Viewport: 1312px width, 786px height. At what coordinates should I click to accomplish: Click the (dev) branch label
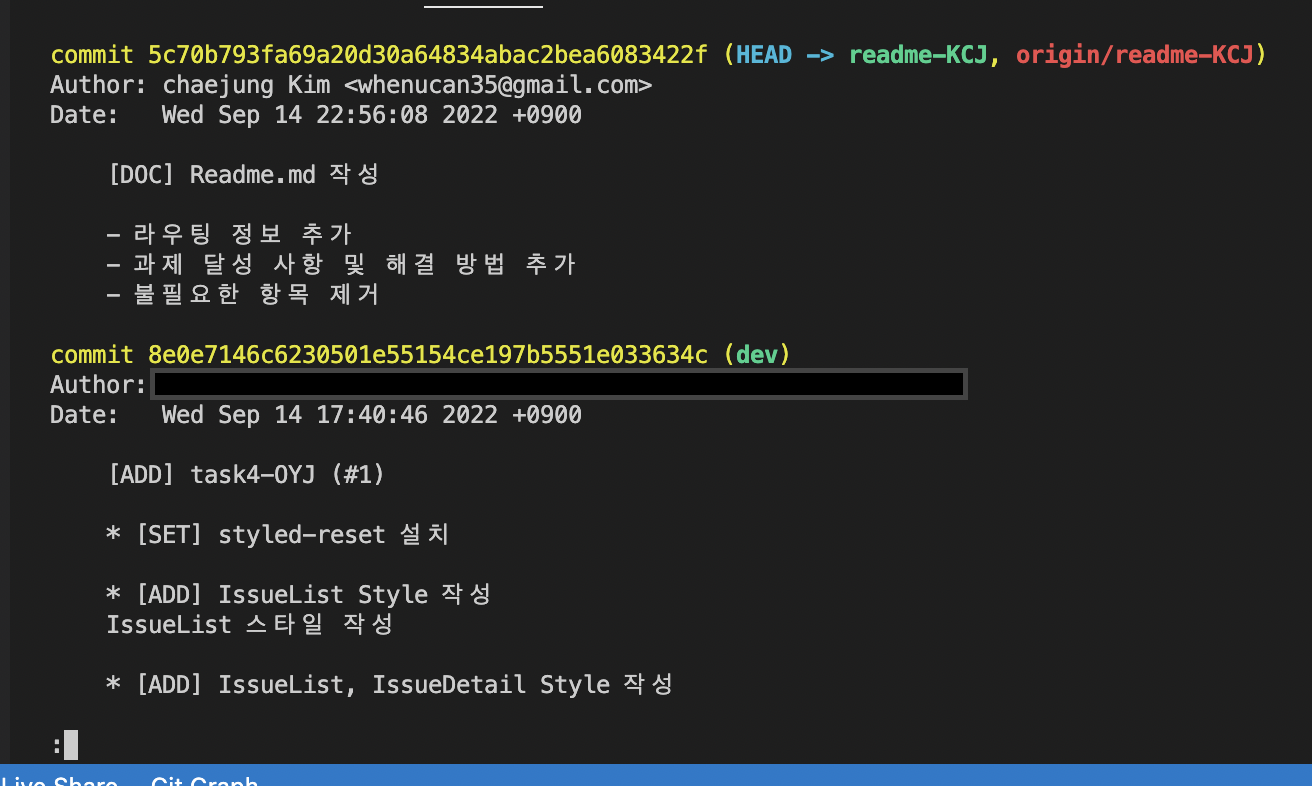[x=756, y=355]
